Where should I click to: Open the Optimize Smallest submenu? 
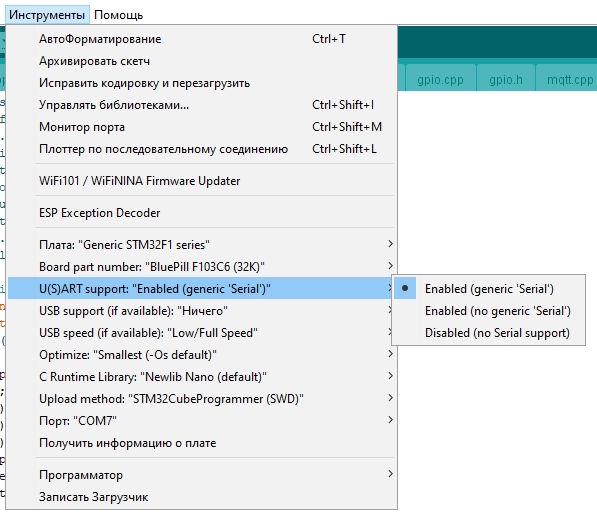201,355
